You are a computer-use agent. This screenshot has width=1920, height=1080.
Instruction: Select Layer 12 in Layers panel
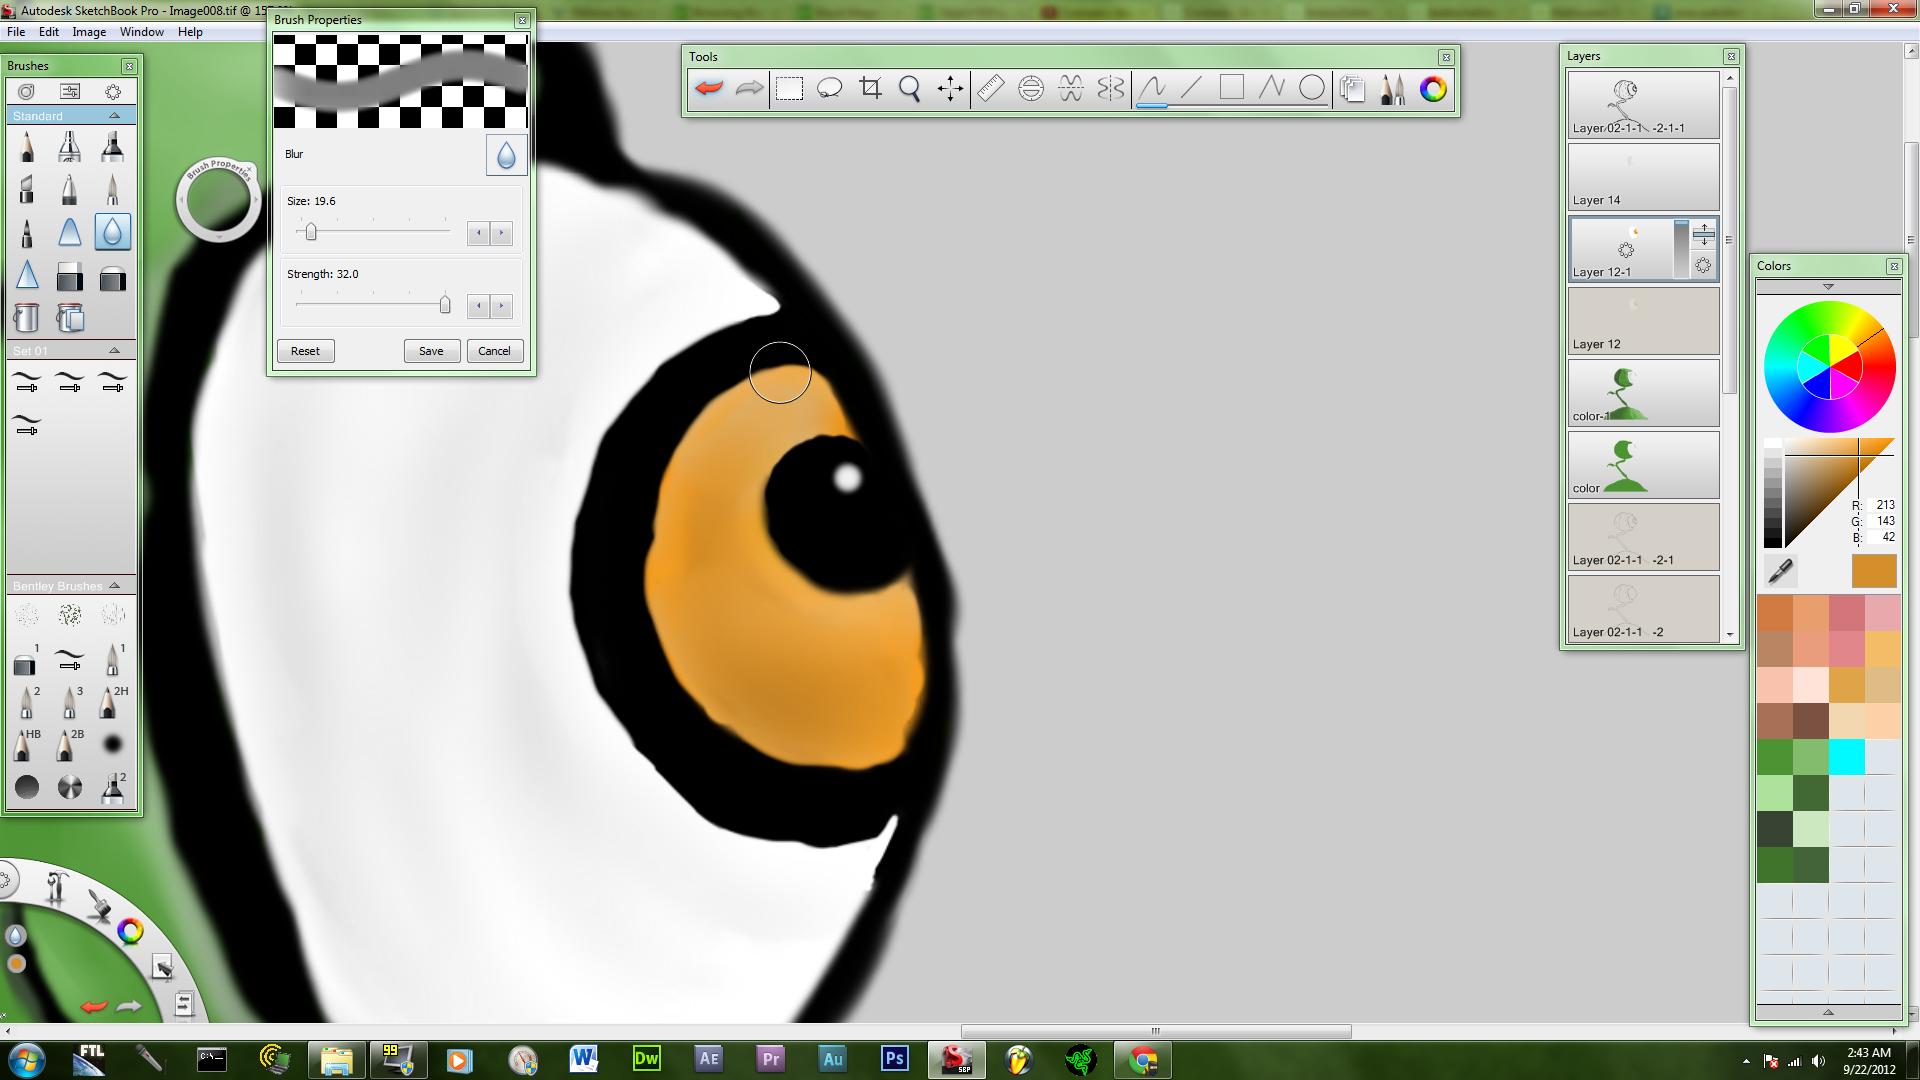point(1643,320)
